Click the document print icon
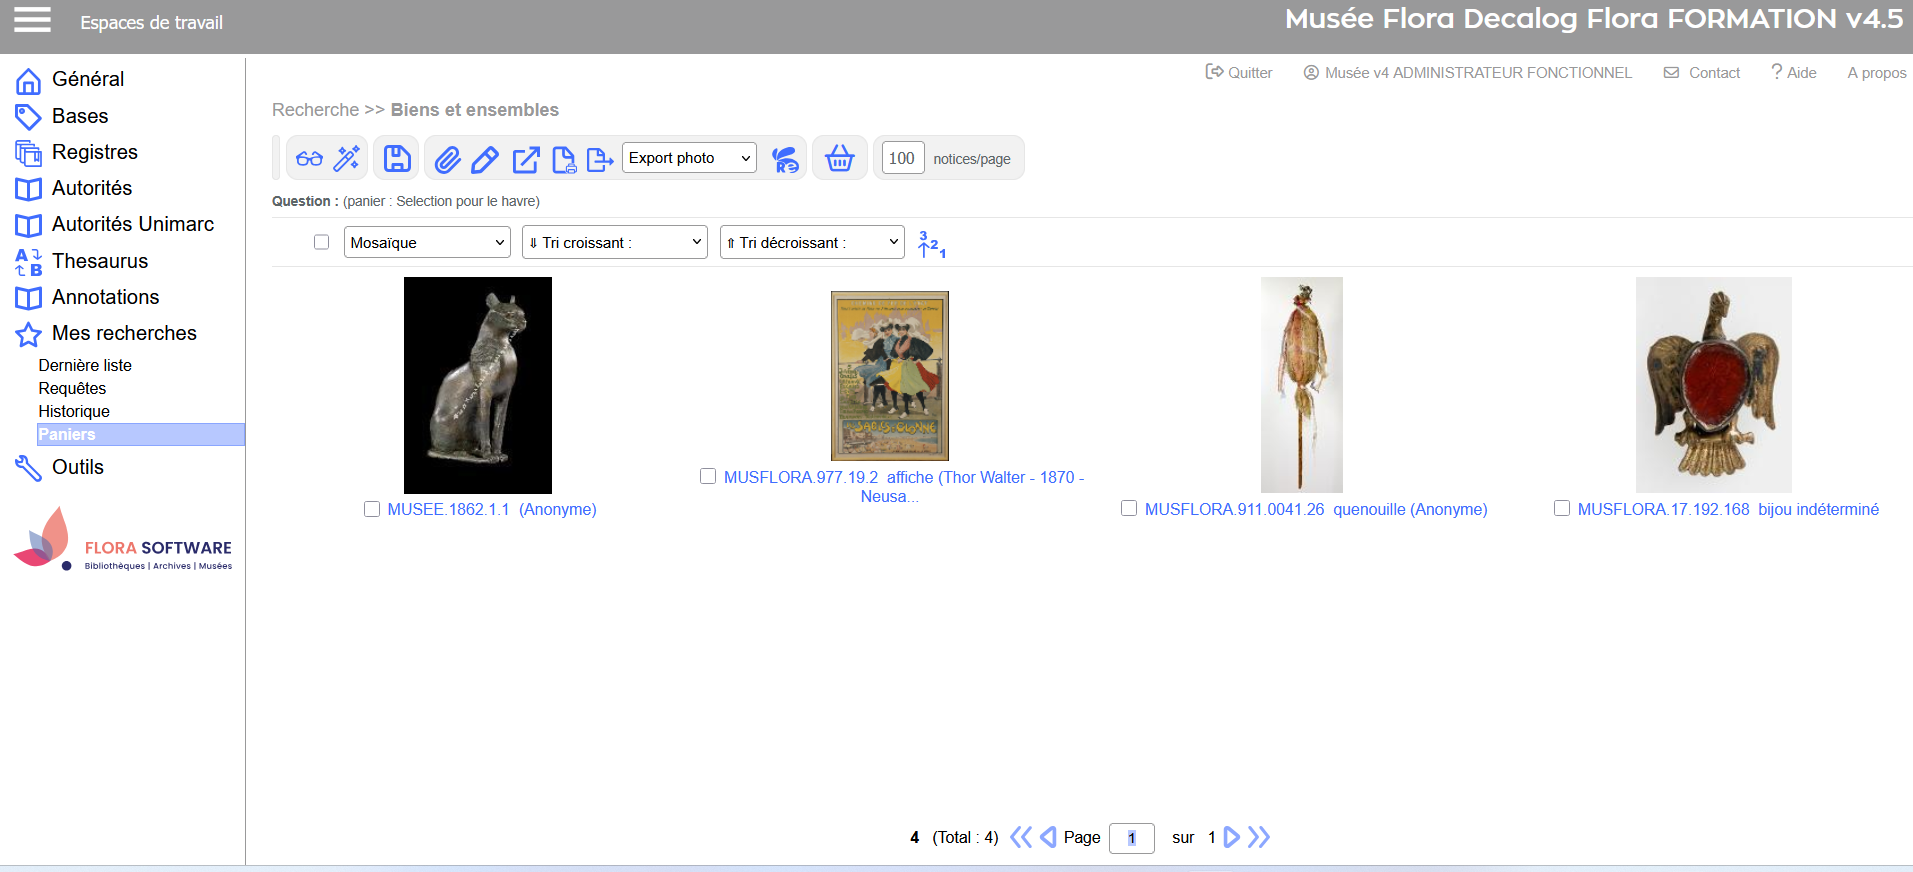This screenshot has width=1913, height=872. 564,159
